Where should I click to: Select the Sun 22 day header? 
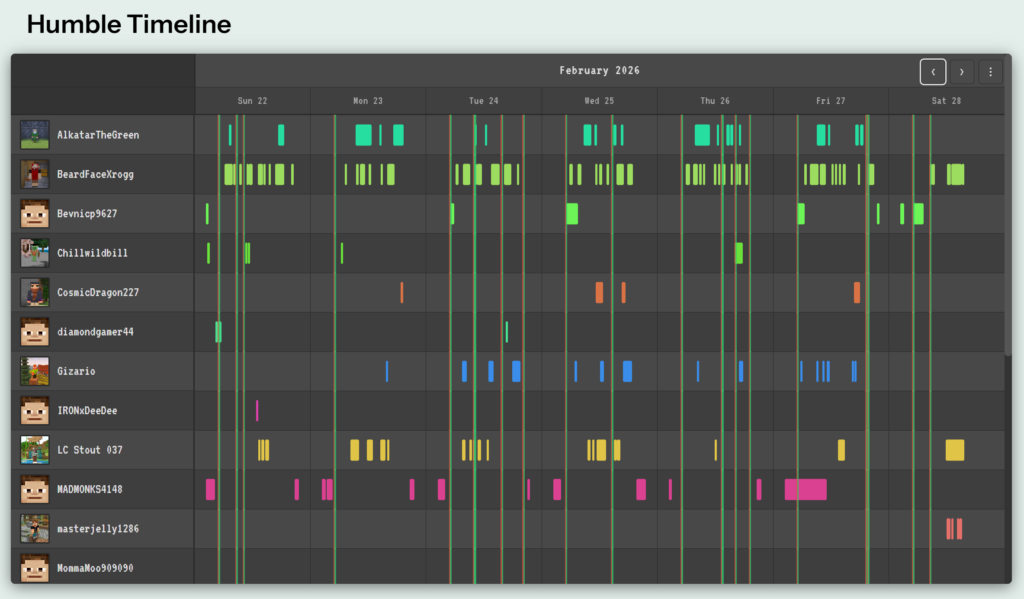(x=252, y=101)
